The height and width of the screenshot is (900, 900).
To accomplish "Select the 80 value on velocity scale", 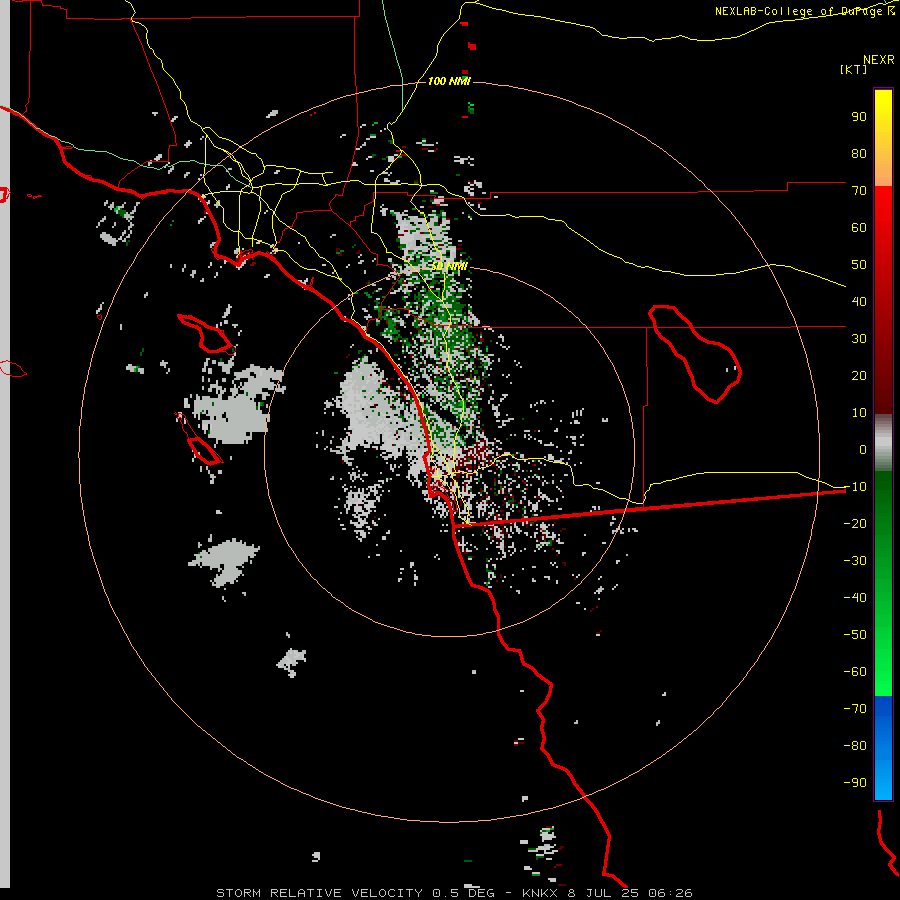I will [859, 154].
